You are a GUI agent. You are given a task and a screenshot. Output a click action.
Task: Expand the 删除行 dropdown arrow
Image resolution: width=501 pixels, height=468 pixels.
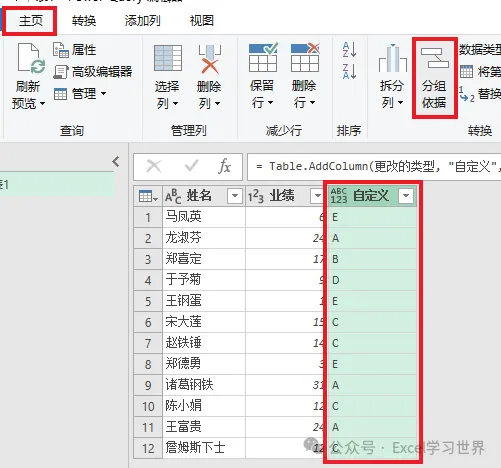tap(312, 102)
